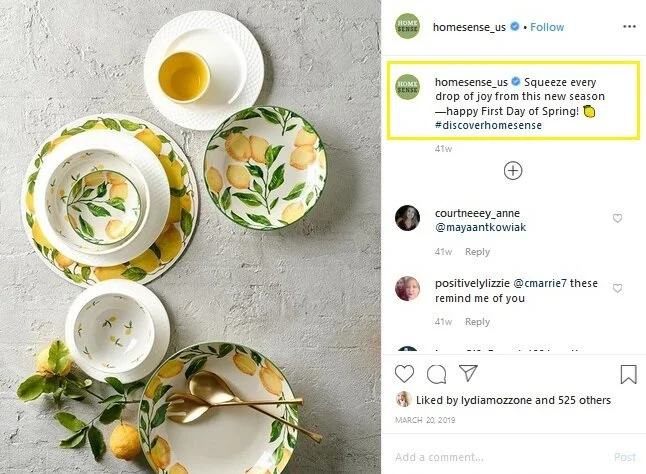Follow the homesense_us account

pyautogui.click(x=547, y=27)
